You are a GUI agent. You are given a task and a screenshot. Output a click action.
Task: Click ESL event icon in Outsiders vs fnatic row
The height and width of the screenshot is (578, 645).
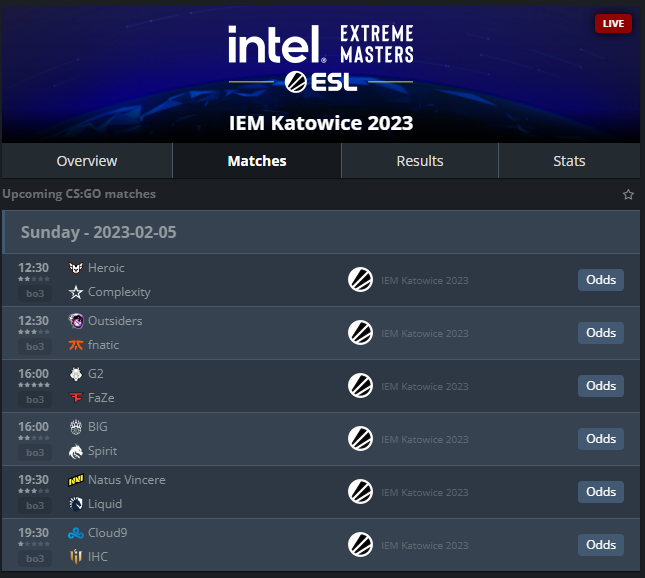(360, 333)
